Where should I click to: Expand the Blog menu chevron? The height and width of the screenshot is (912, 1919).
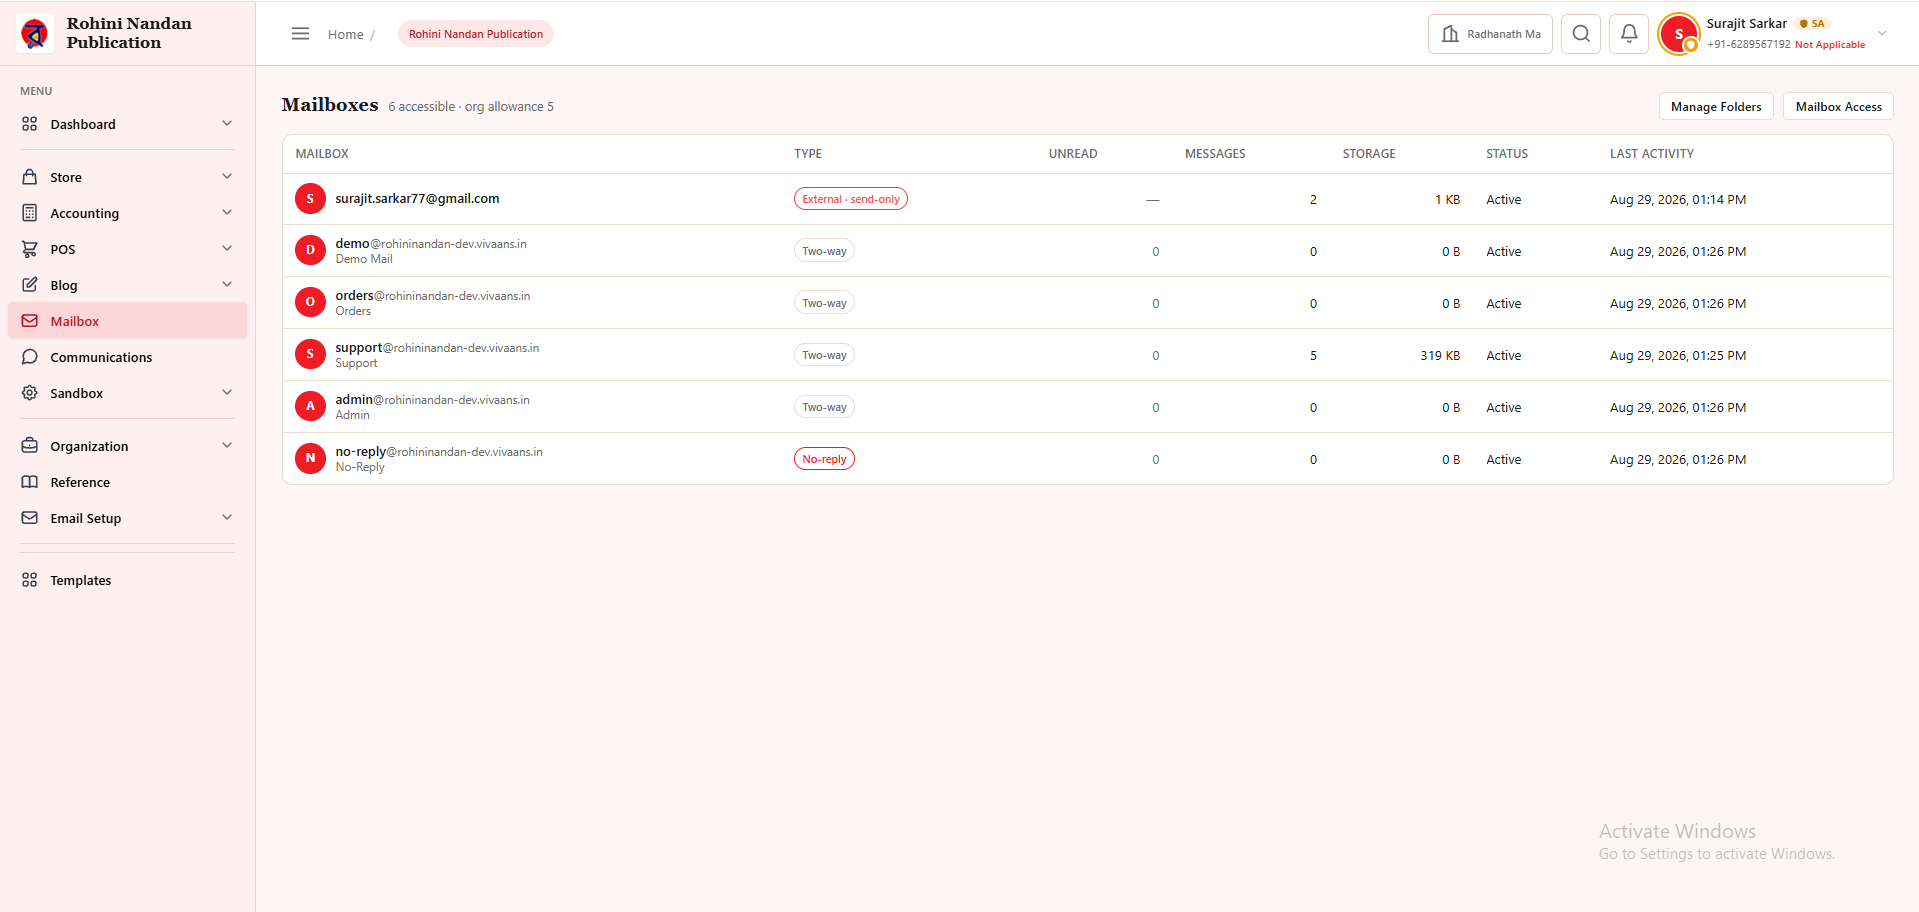(227, 285)
